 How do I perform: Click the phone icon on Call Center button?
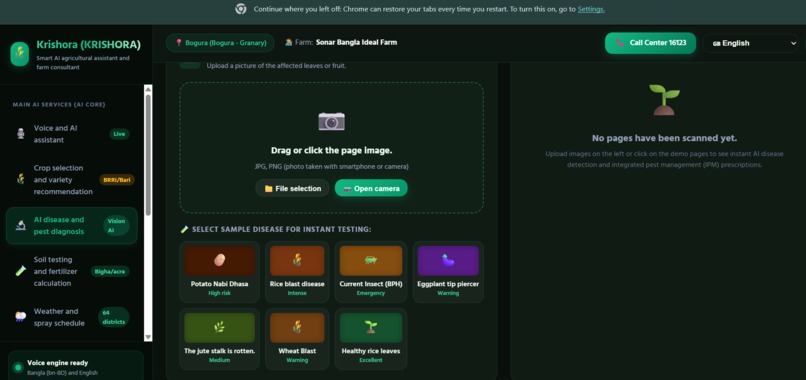[620, 43]
